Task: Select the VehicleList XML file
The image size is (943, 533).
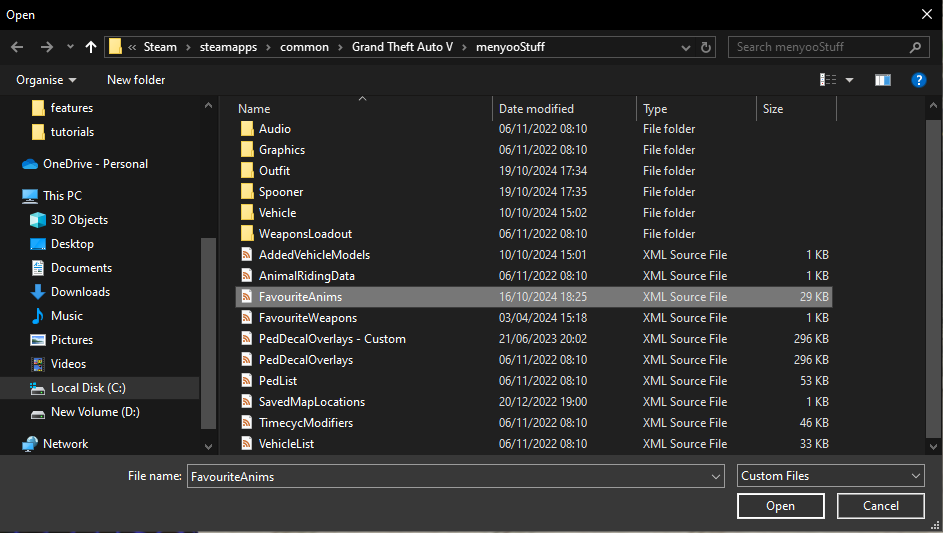Action: (x=286, y=444)
